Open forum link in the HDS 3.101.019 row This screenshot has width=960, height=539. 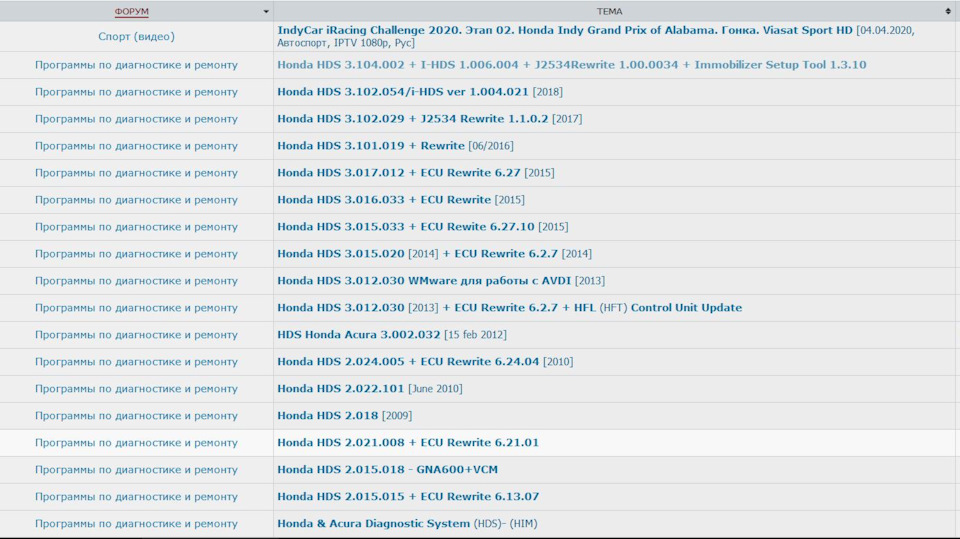[x=137, y=145]
